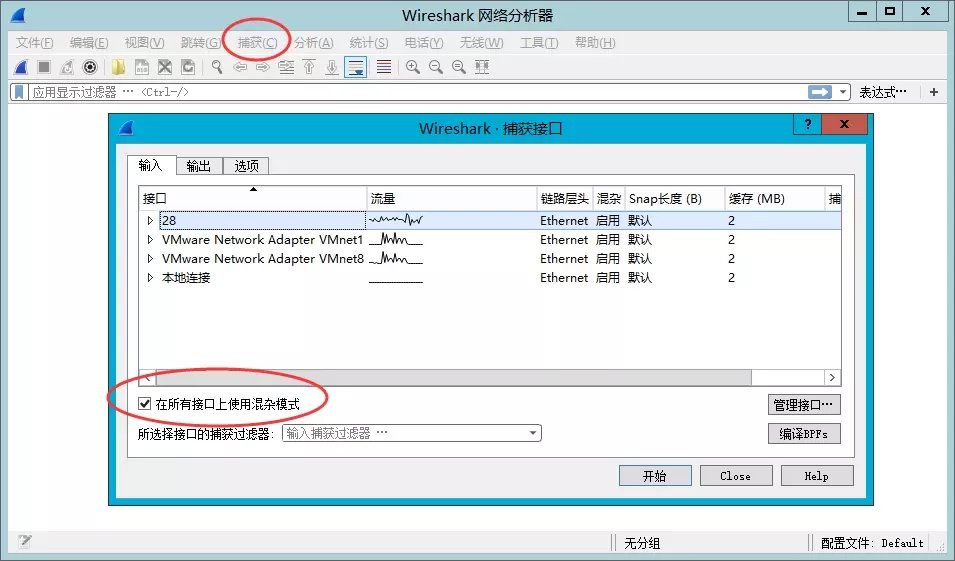Open display filter history dropdown
The width and height of the screenshot is (955, 561).
[x=843, y=92]
